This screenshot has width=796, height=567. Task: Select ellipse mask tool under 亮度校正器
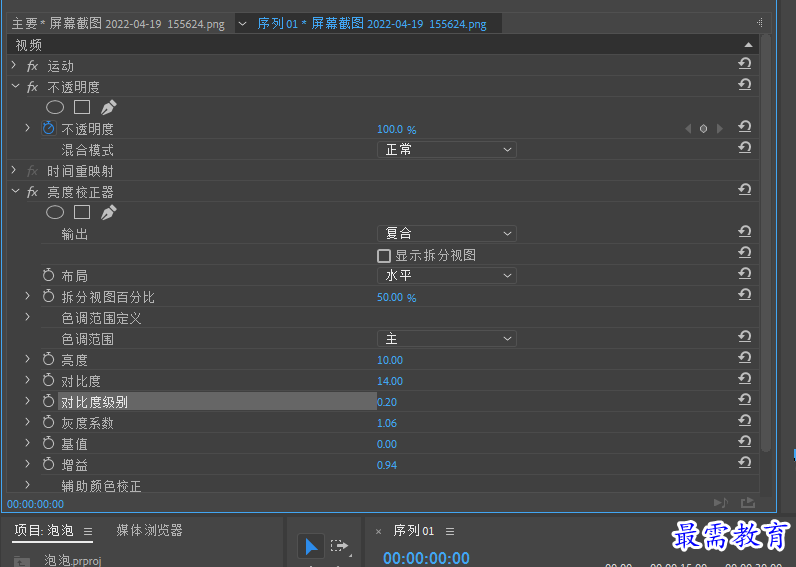click(55, 212)
